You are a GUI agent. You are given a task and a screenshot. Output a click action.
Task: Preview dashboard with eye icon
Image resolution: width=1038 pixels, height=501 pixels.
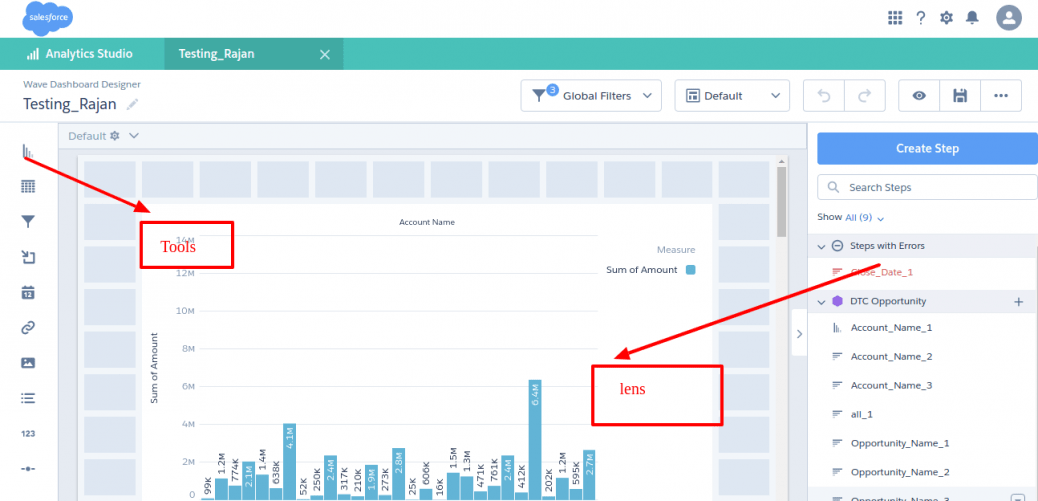tap(919, 96)
